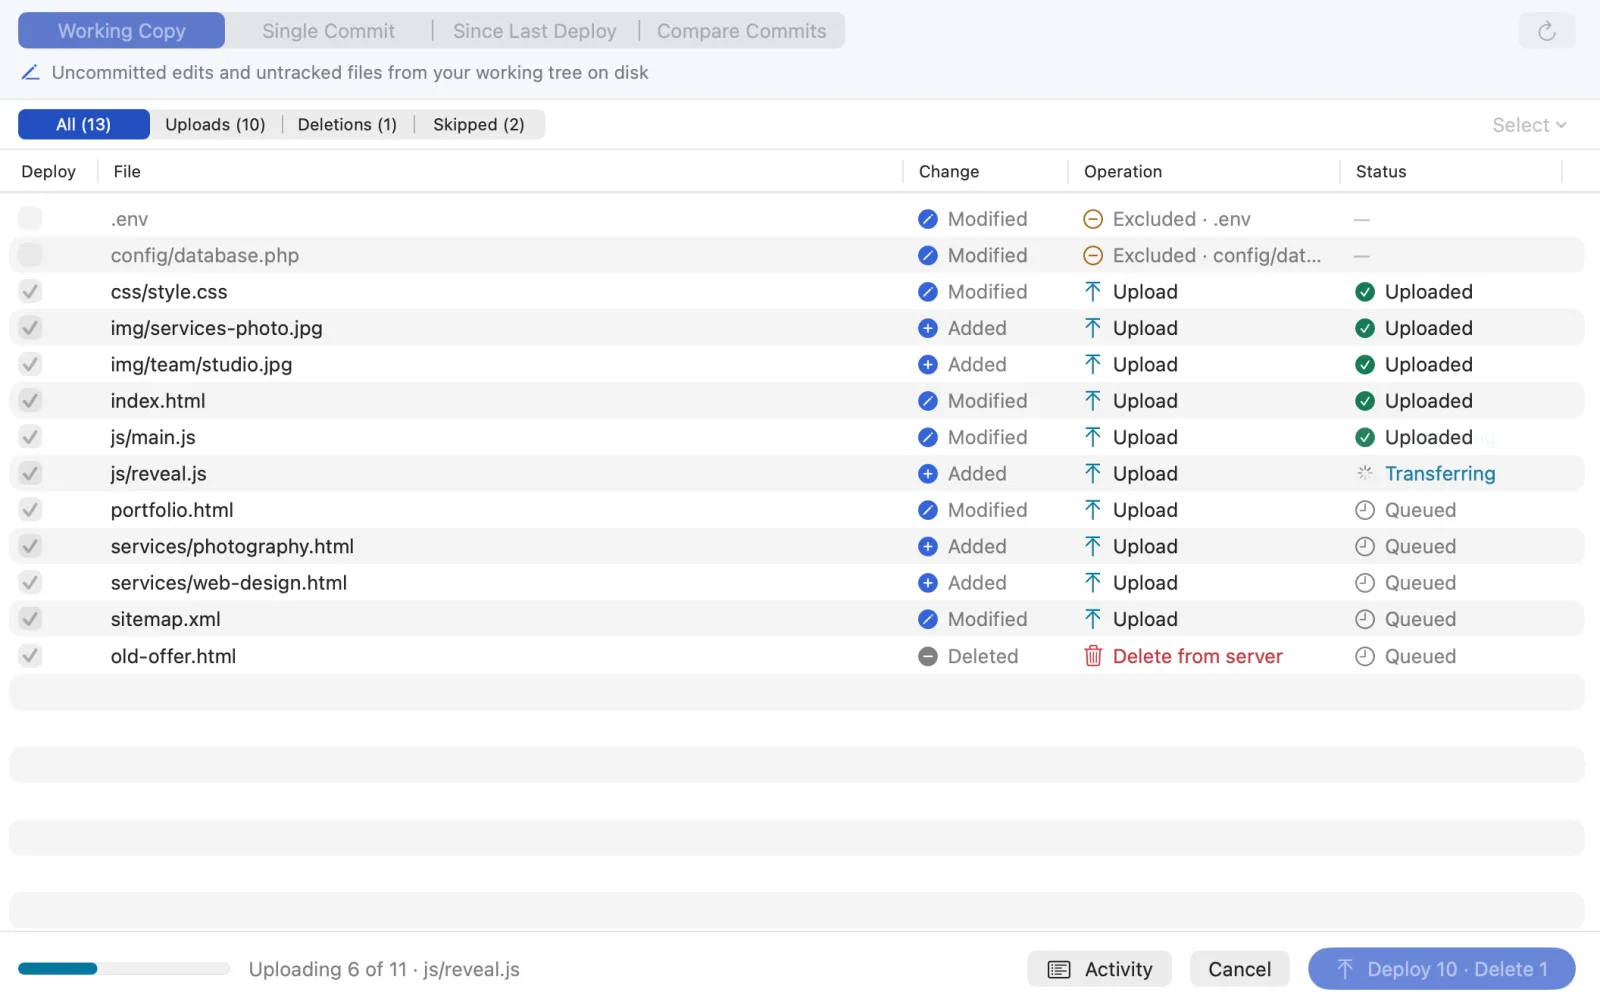Click the refresh icon button
The height and width of the screenshot is (1005, 1600).
pyautogui.click(x=1546, y=31)
